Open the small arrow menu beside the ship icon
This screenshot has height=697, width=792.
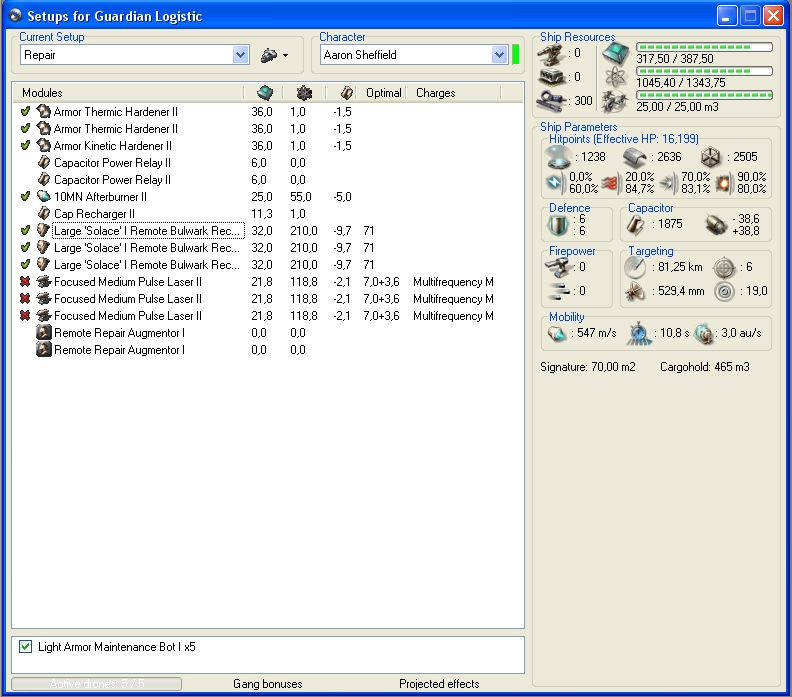point(285,56)
